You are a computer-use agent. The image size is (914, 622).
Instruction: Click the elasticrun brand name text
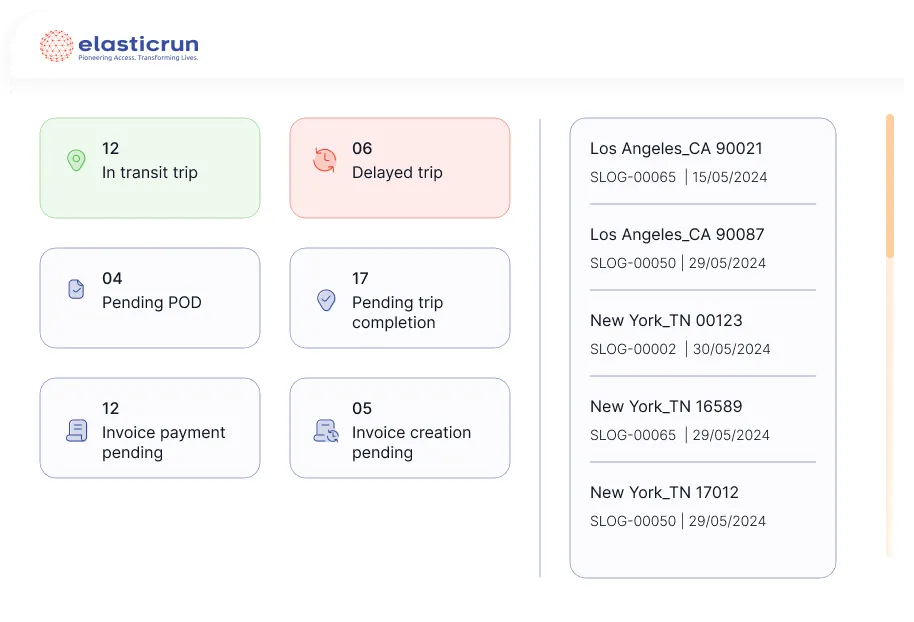coord(138,43)
